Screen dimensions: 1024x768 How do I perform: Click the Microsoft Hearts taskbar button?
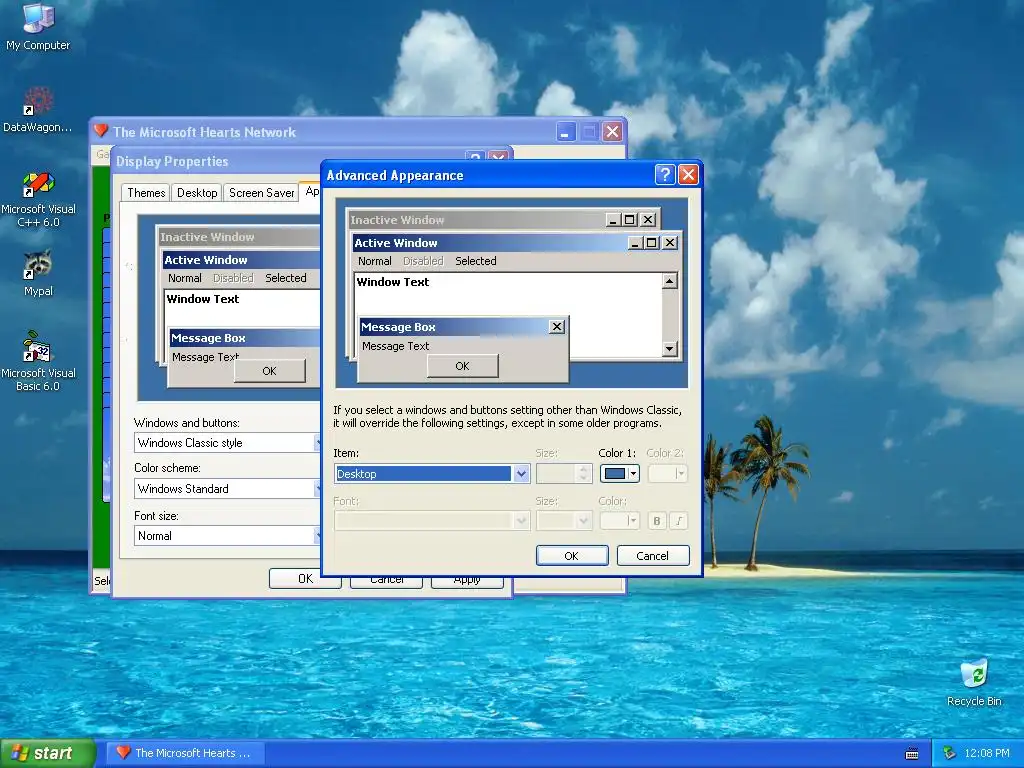[x=186, y=753]
